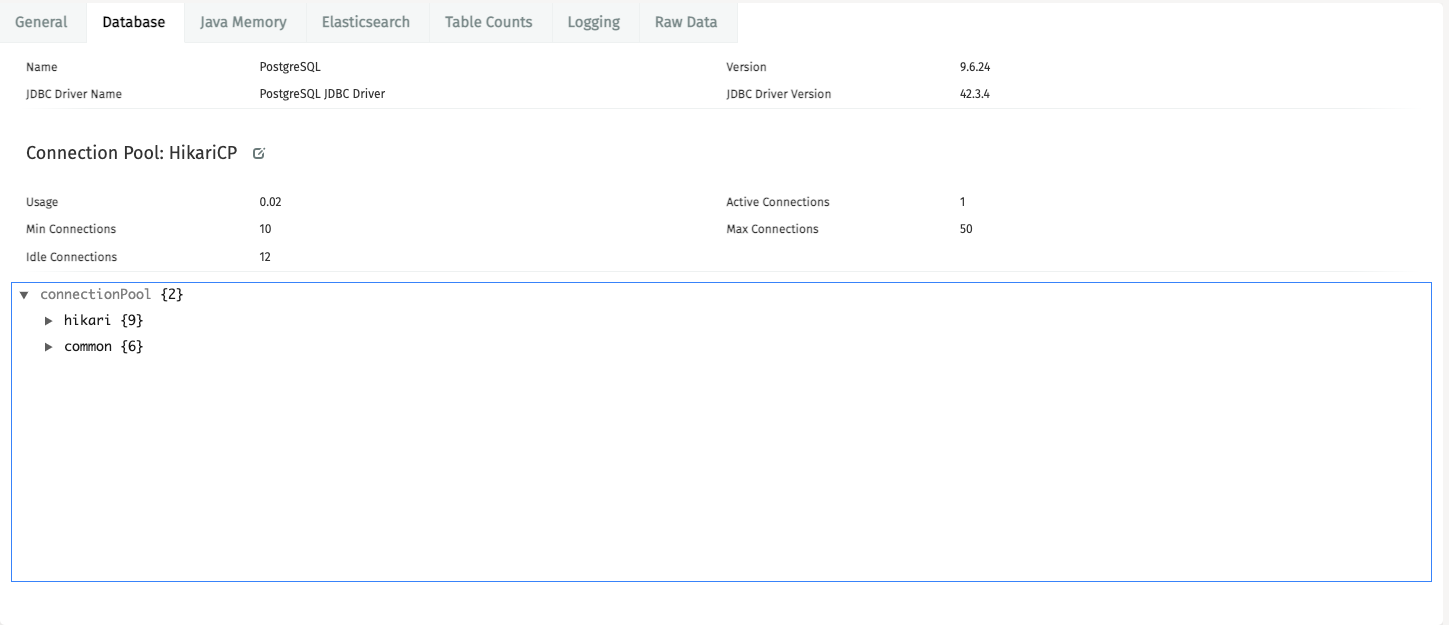Open the Java Memory tab
The height and width of the screenshot is (625, 1449).
point(243,21)
